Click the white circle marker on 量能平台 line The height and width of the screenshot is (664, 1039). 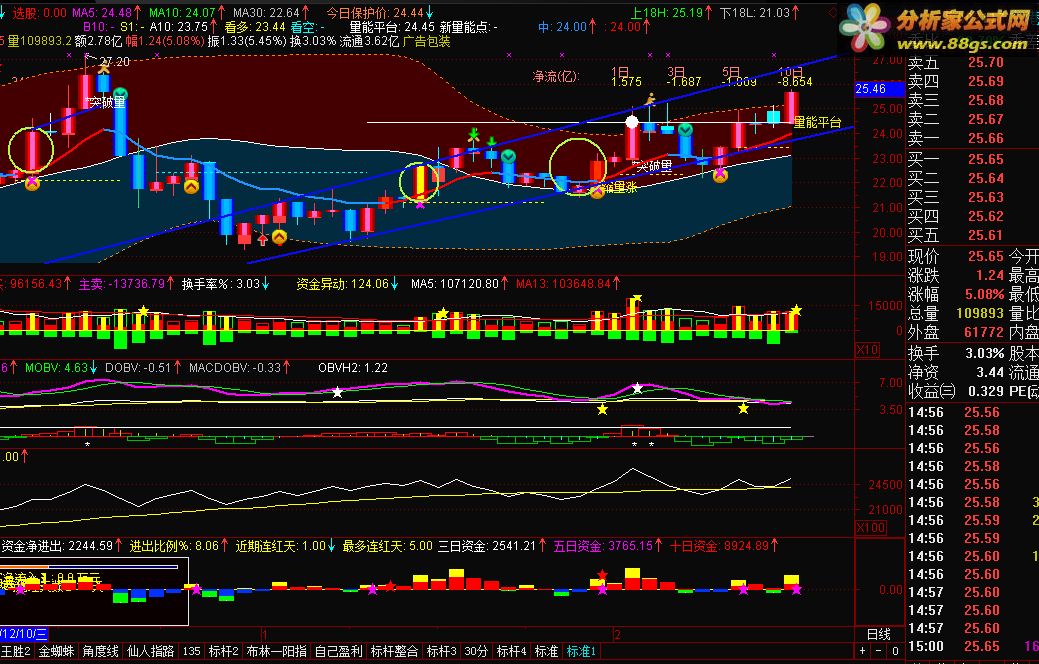[631, 122]
